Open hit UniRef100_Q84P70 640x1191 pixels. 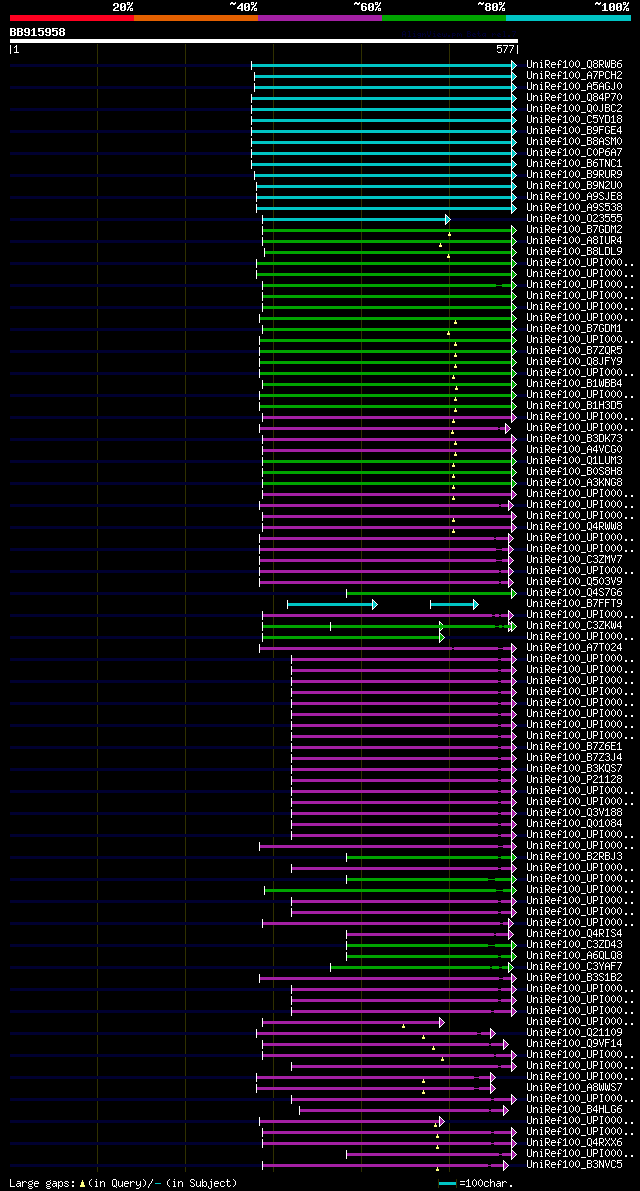coord(574,98)
